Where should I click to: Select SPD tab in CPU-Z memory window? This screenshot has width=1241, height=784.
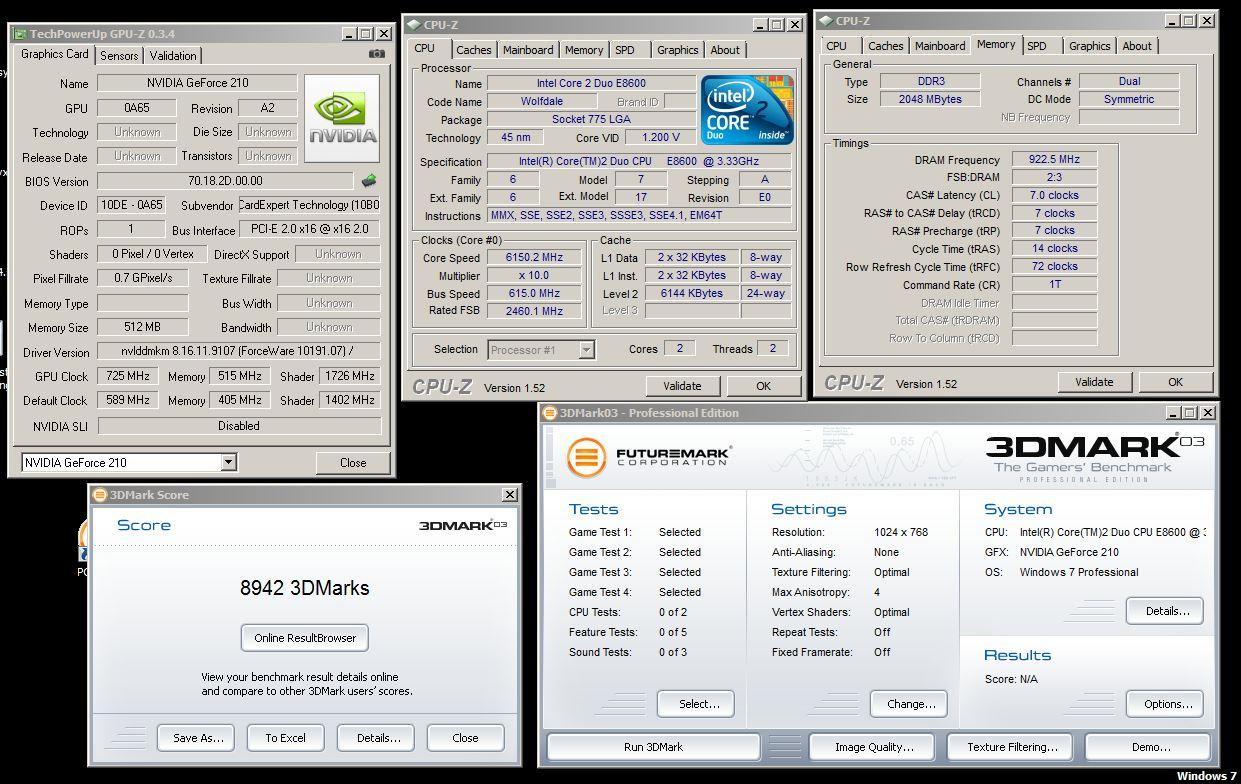pyautogui.click(x=1037, y=46)
